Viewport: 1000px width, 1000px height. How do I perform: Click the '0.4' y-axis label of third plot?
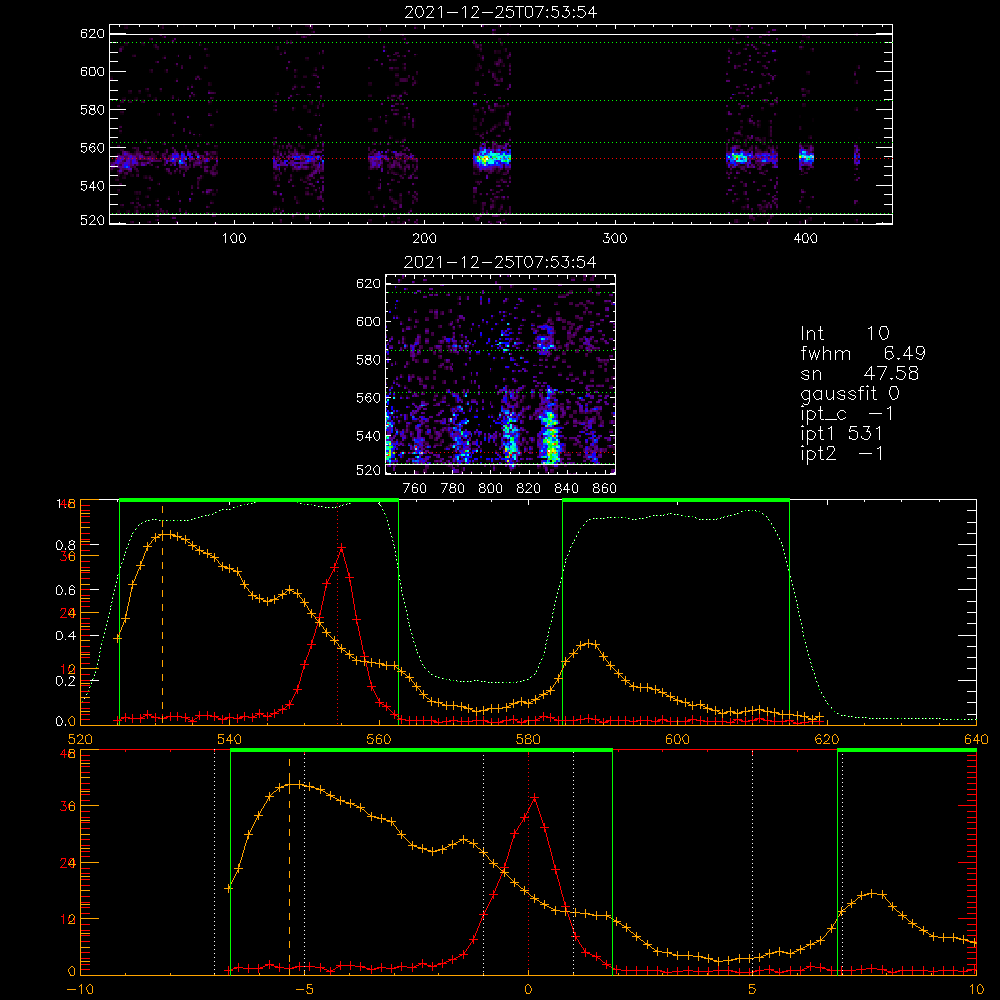tap(65, 635)
